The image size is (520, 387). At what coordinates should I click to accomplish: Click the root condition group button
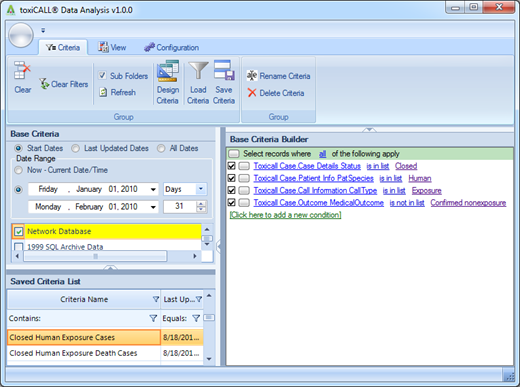[234, 154]
